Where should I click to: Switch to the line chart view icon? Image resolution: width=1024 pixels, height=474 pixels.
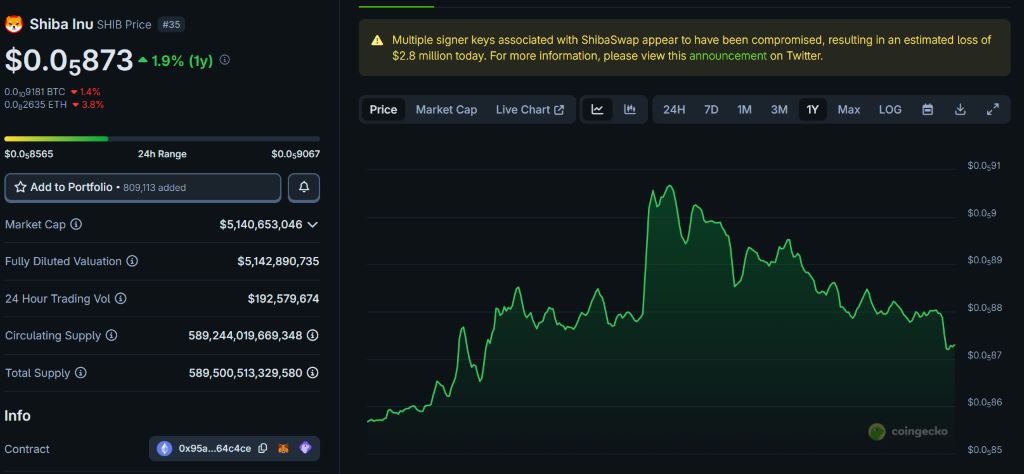coord(597,110)
